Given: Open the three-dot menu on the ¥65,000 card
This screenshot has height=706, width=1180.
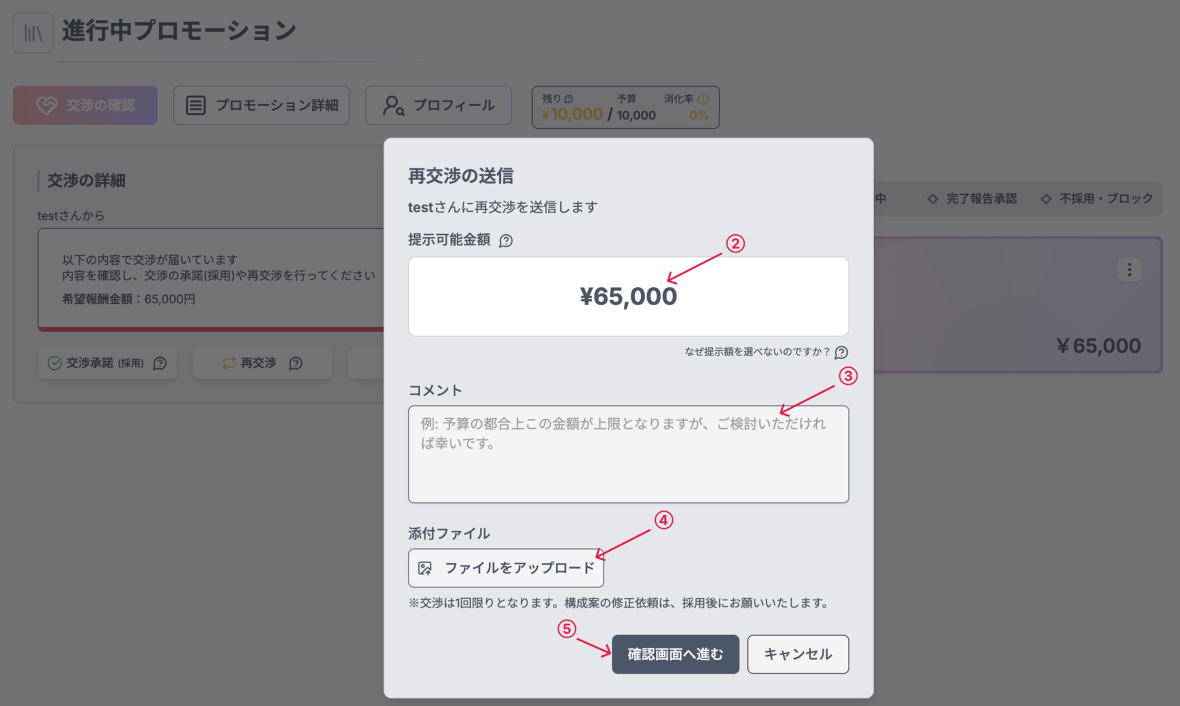Looking at the screenshot, I should [1129, 270].
